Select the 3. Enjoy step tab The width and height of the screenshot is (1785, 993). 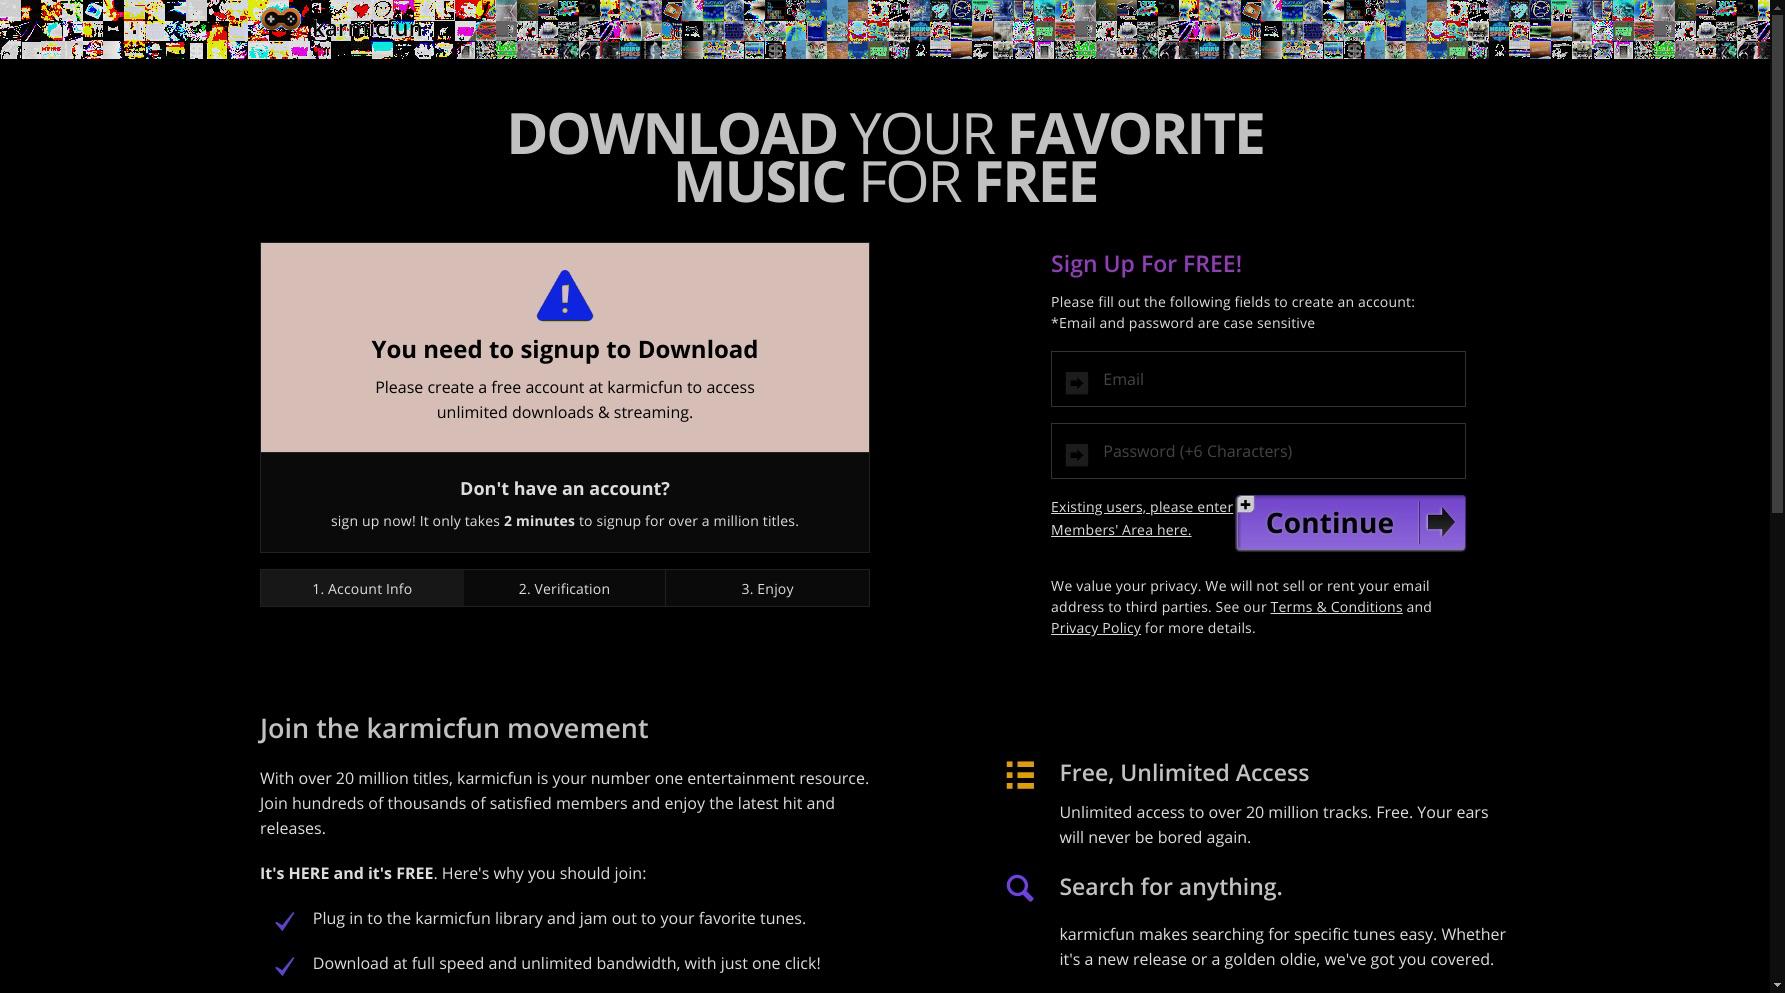[x=767, y=588]
